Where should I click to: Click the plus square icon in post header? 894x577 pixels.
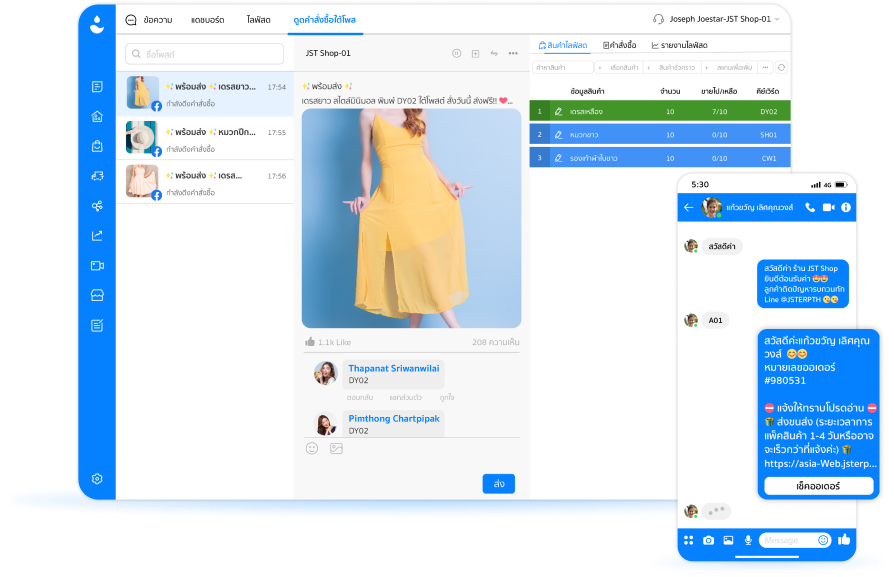tap(475, 54)
